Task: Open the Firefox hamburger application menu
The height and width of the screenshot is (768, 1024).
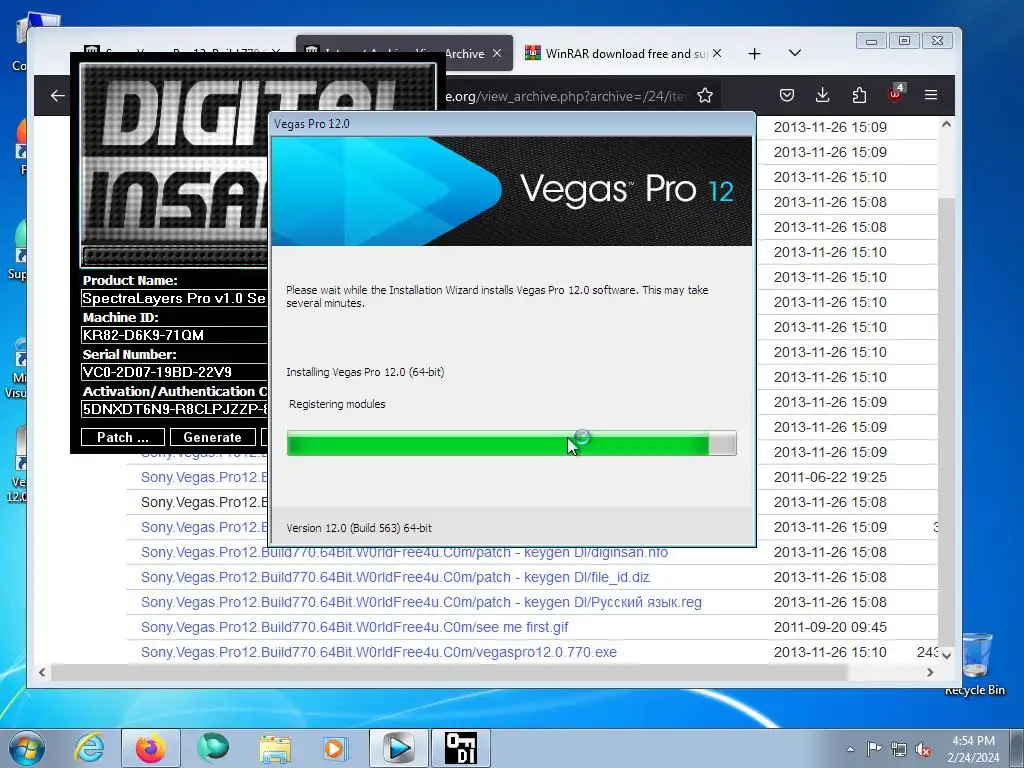Action: click(x=931, y=95)
